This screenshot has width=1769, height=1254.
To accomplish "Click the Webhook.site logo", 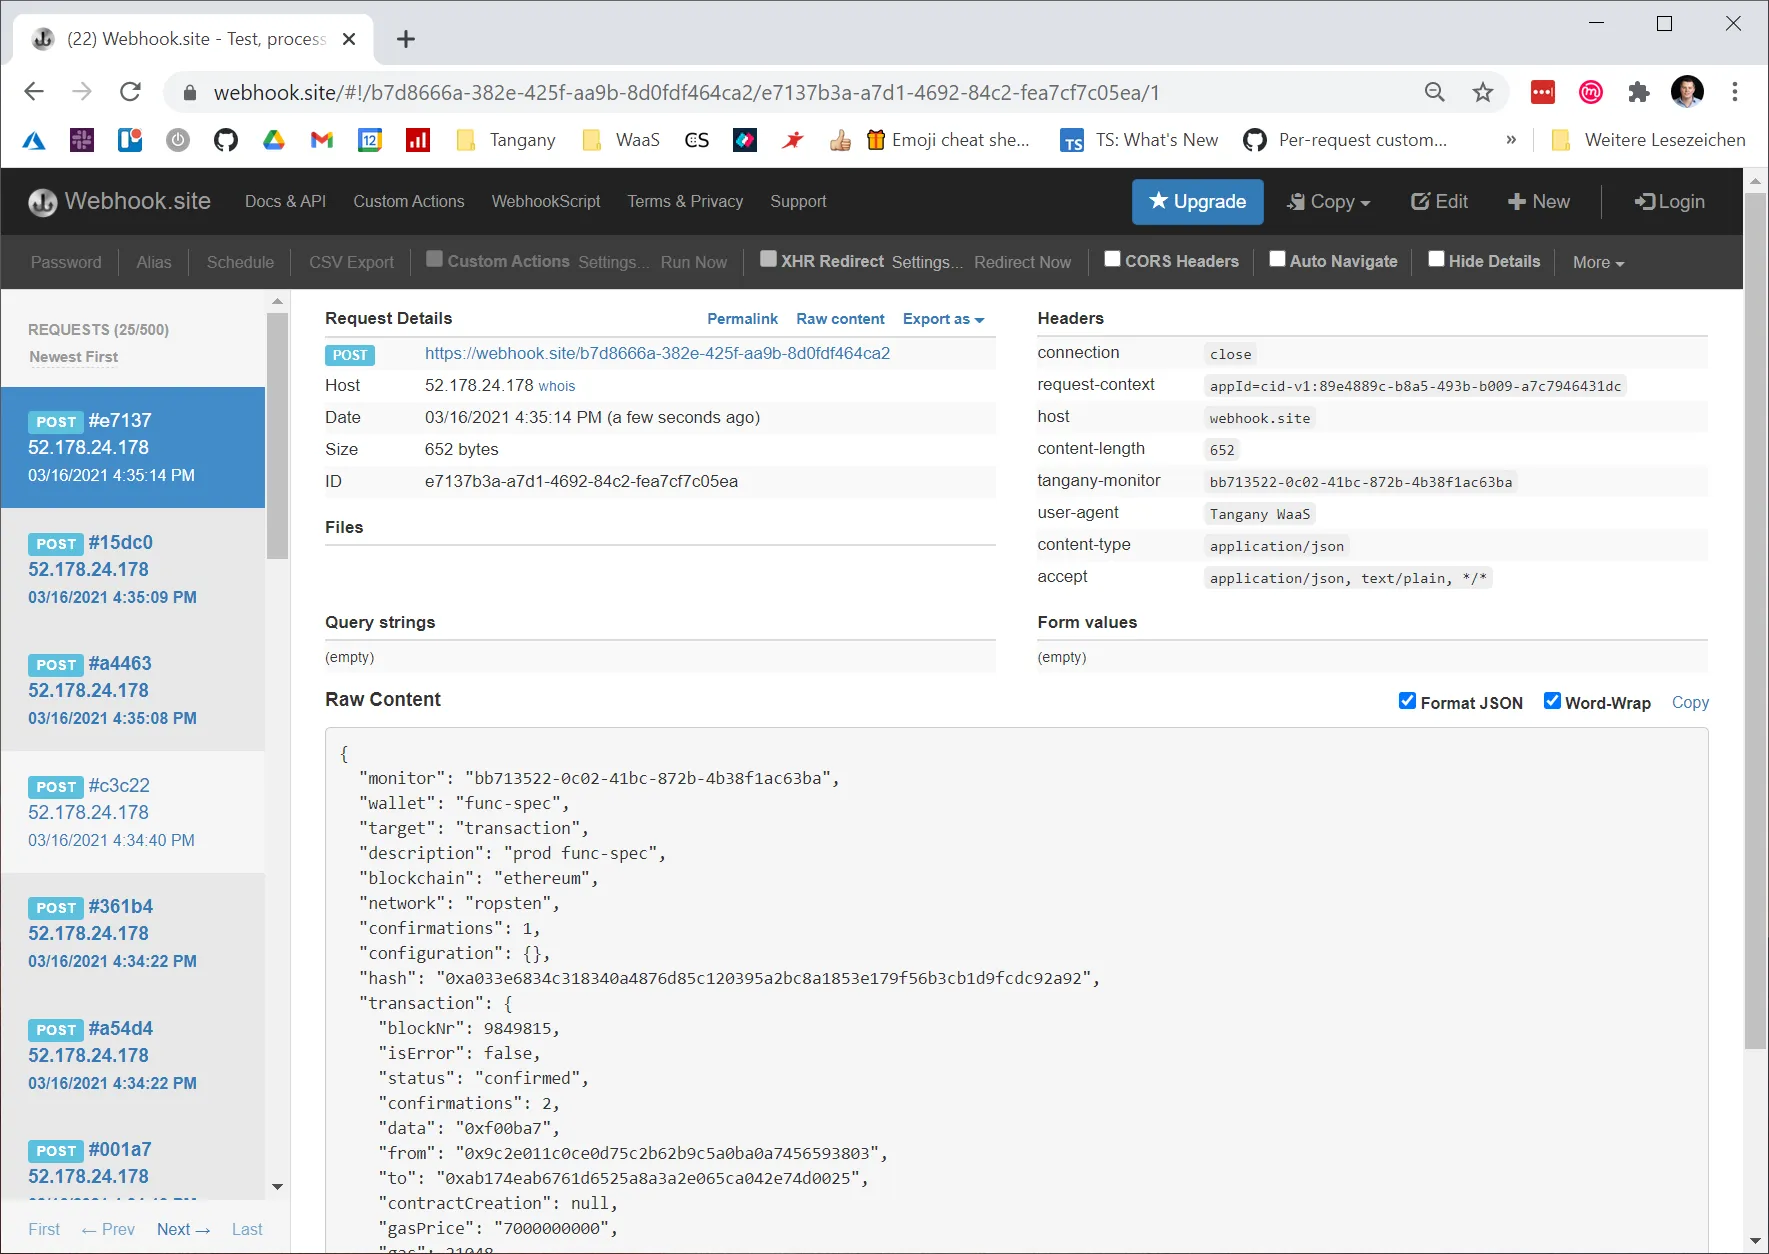I will (120, 201).
